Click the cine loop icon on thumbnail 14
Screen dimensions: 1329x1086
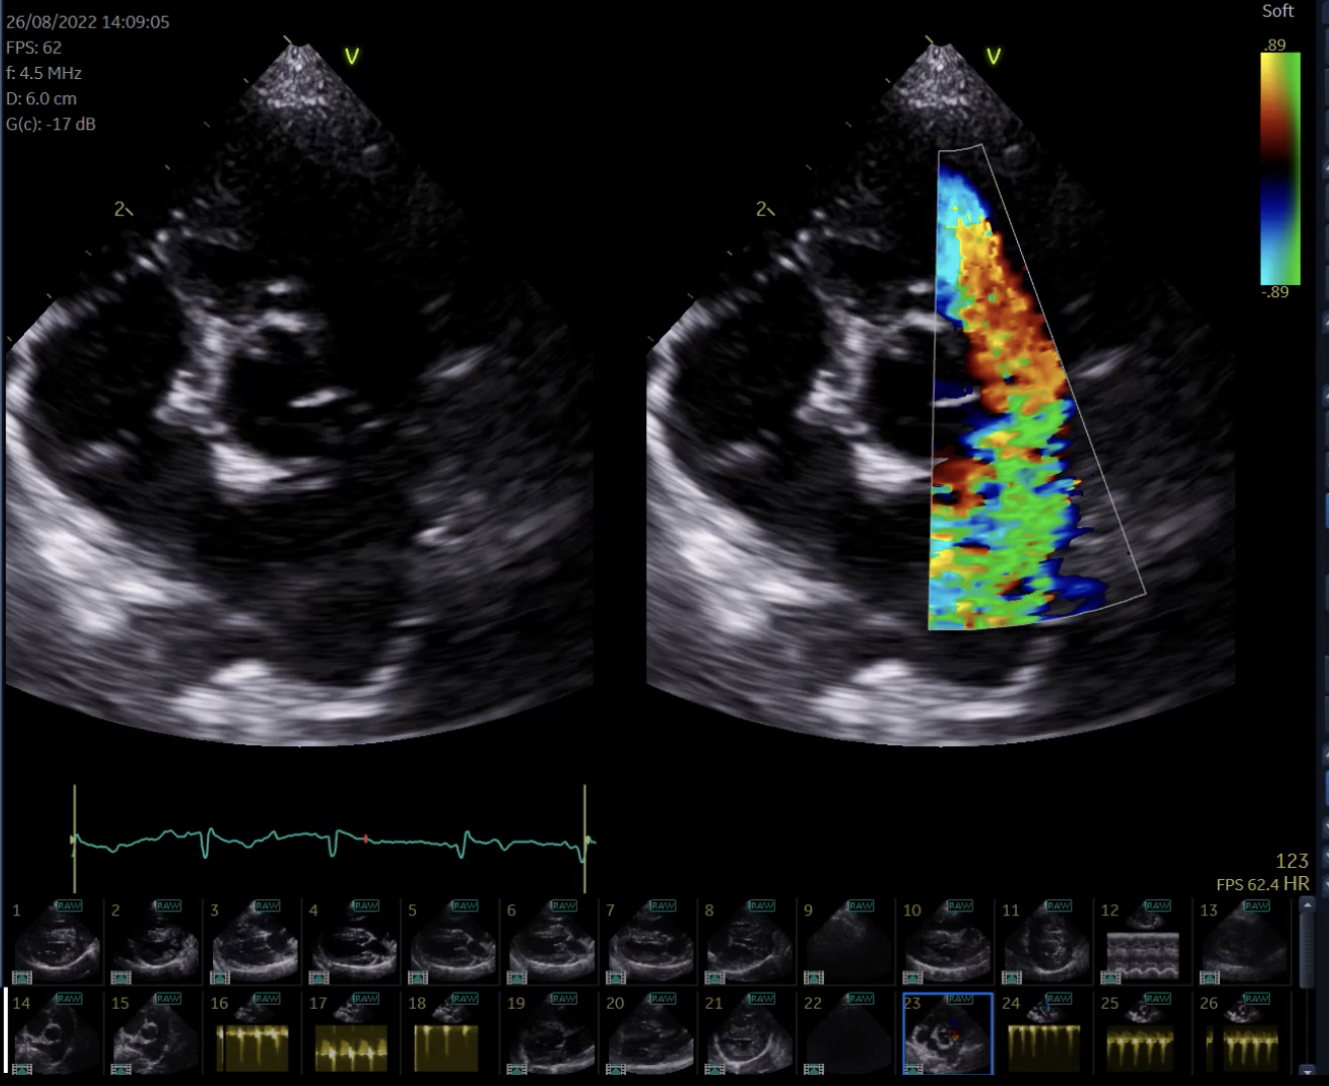21,1069
